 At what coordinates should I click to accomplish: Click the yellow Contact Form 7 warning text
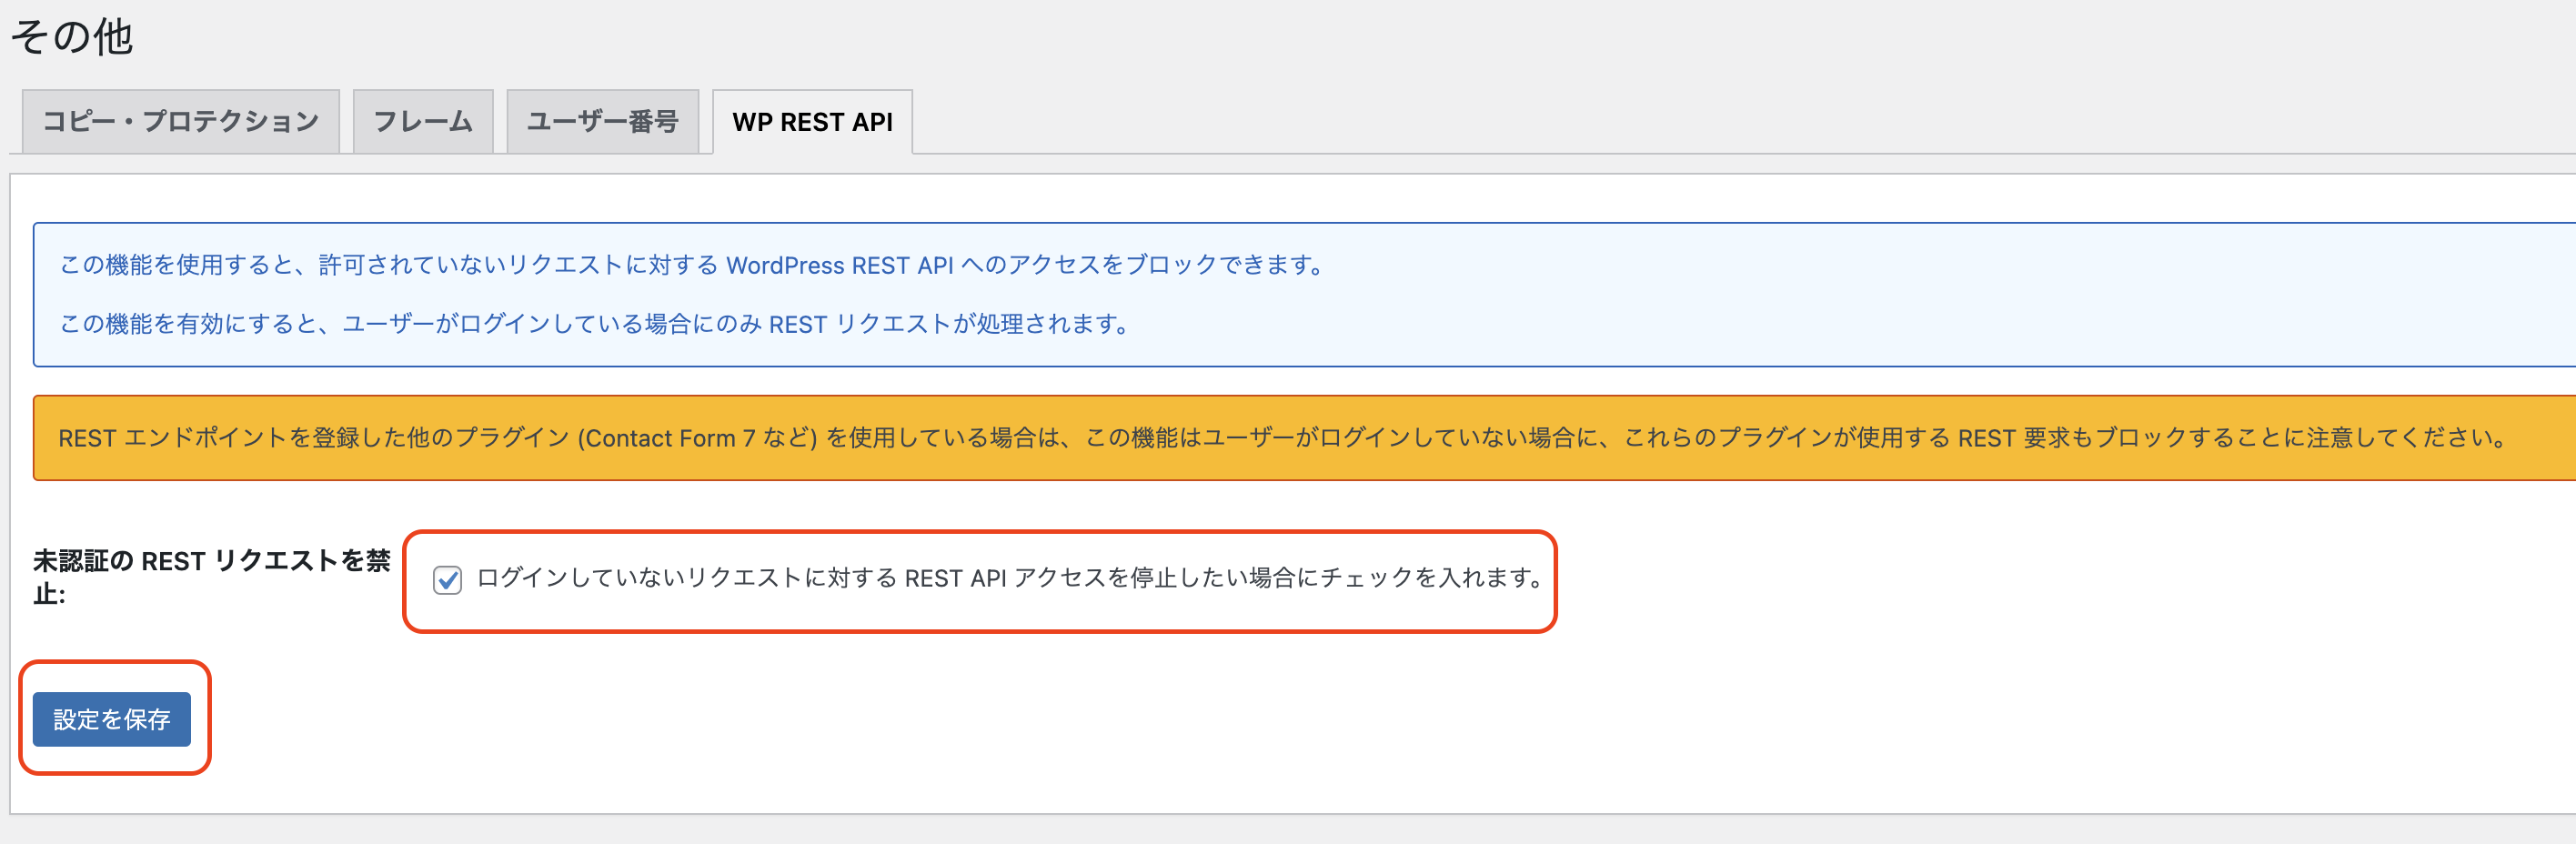pos(1283,438)
